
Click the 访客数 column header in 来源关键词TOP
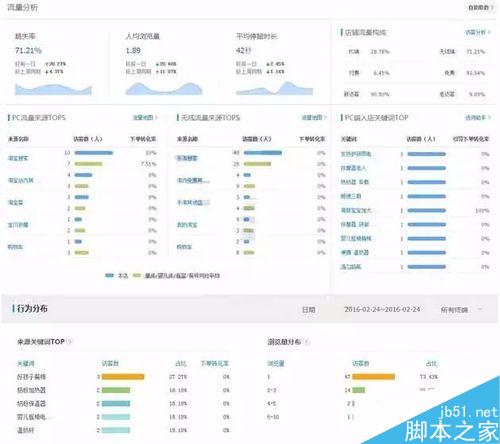click(x=110, y=363)
